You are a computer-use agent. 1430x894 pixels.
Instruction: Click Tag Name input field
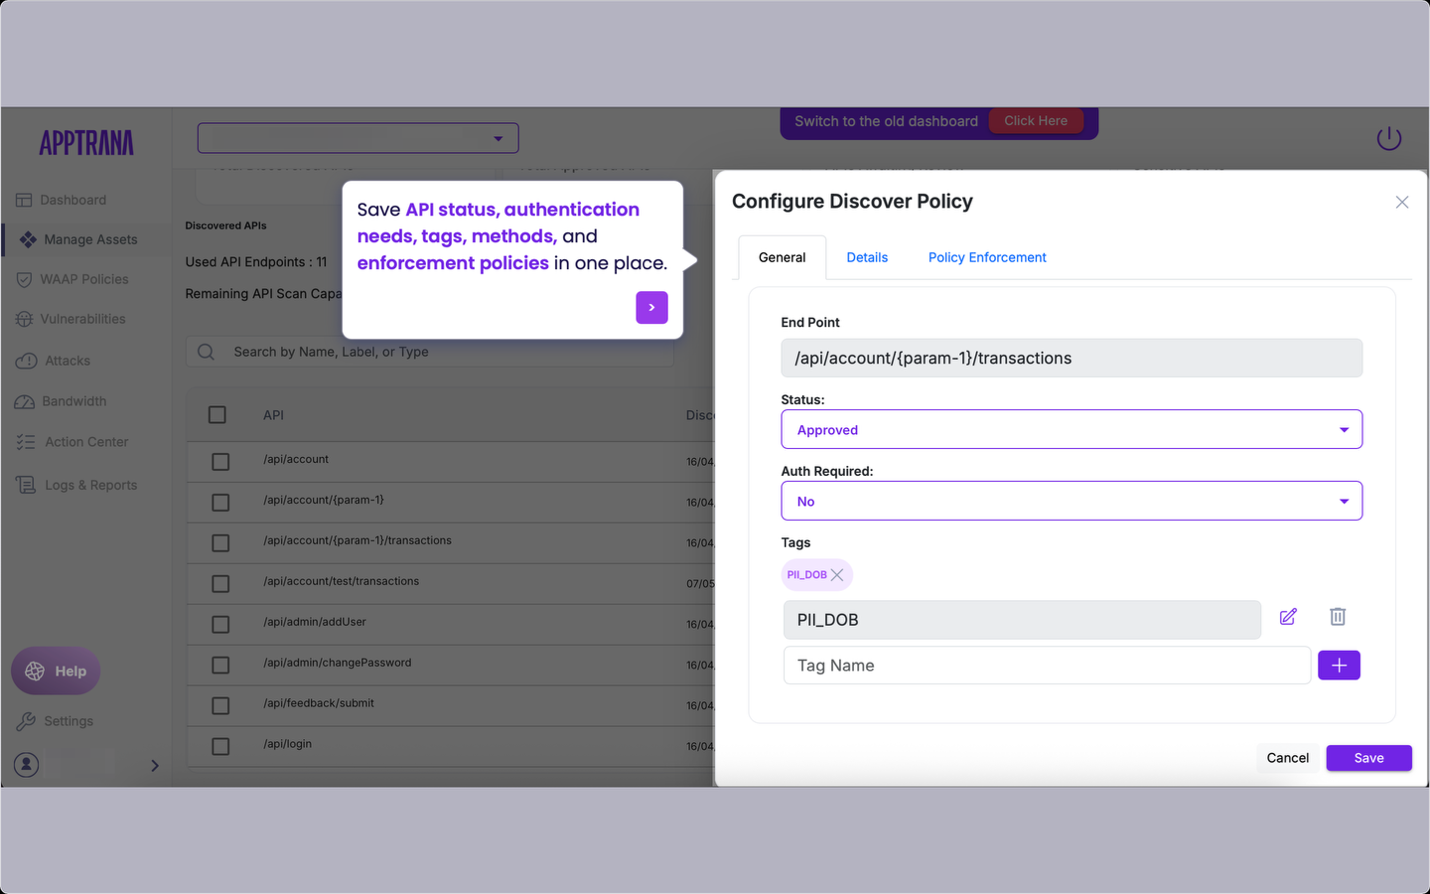tap(1047, 665)
